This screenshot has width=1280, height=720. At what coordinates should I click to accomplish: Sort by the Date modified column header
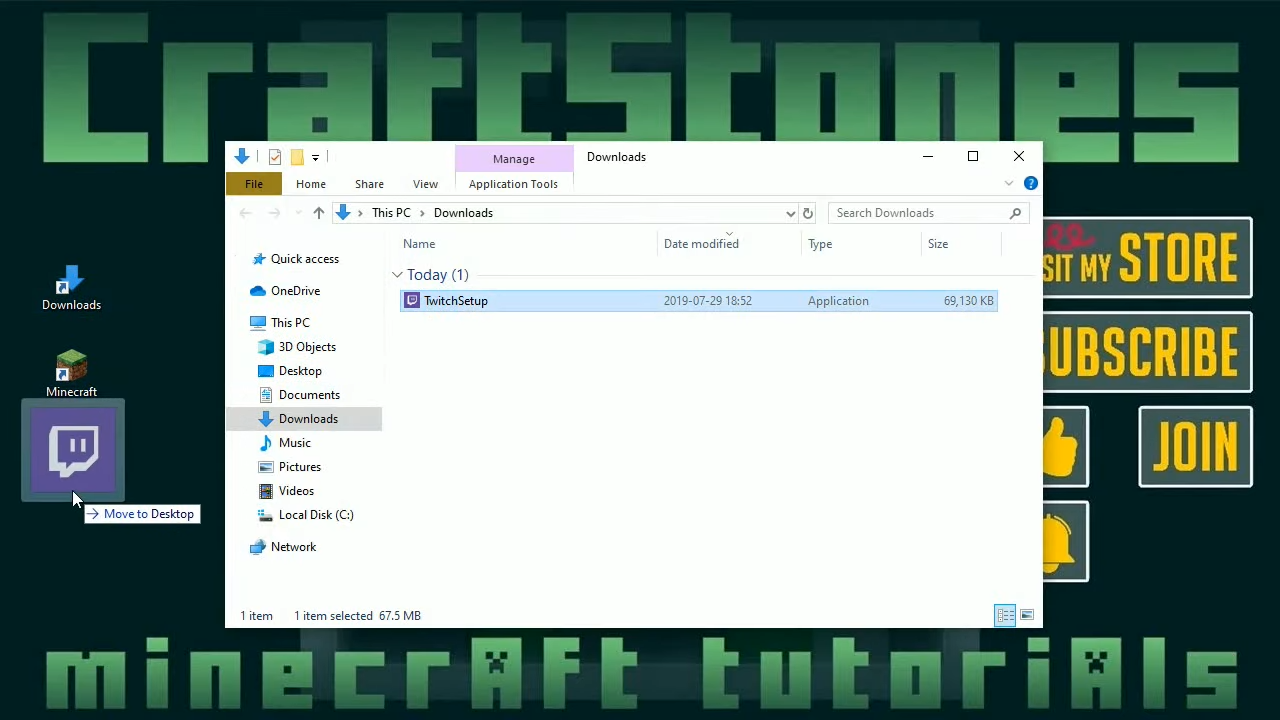point(730,244)
